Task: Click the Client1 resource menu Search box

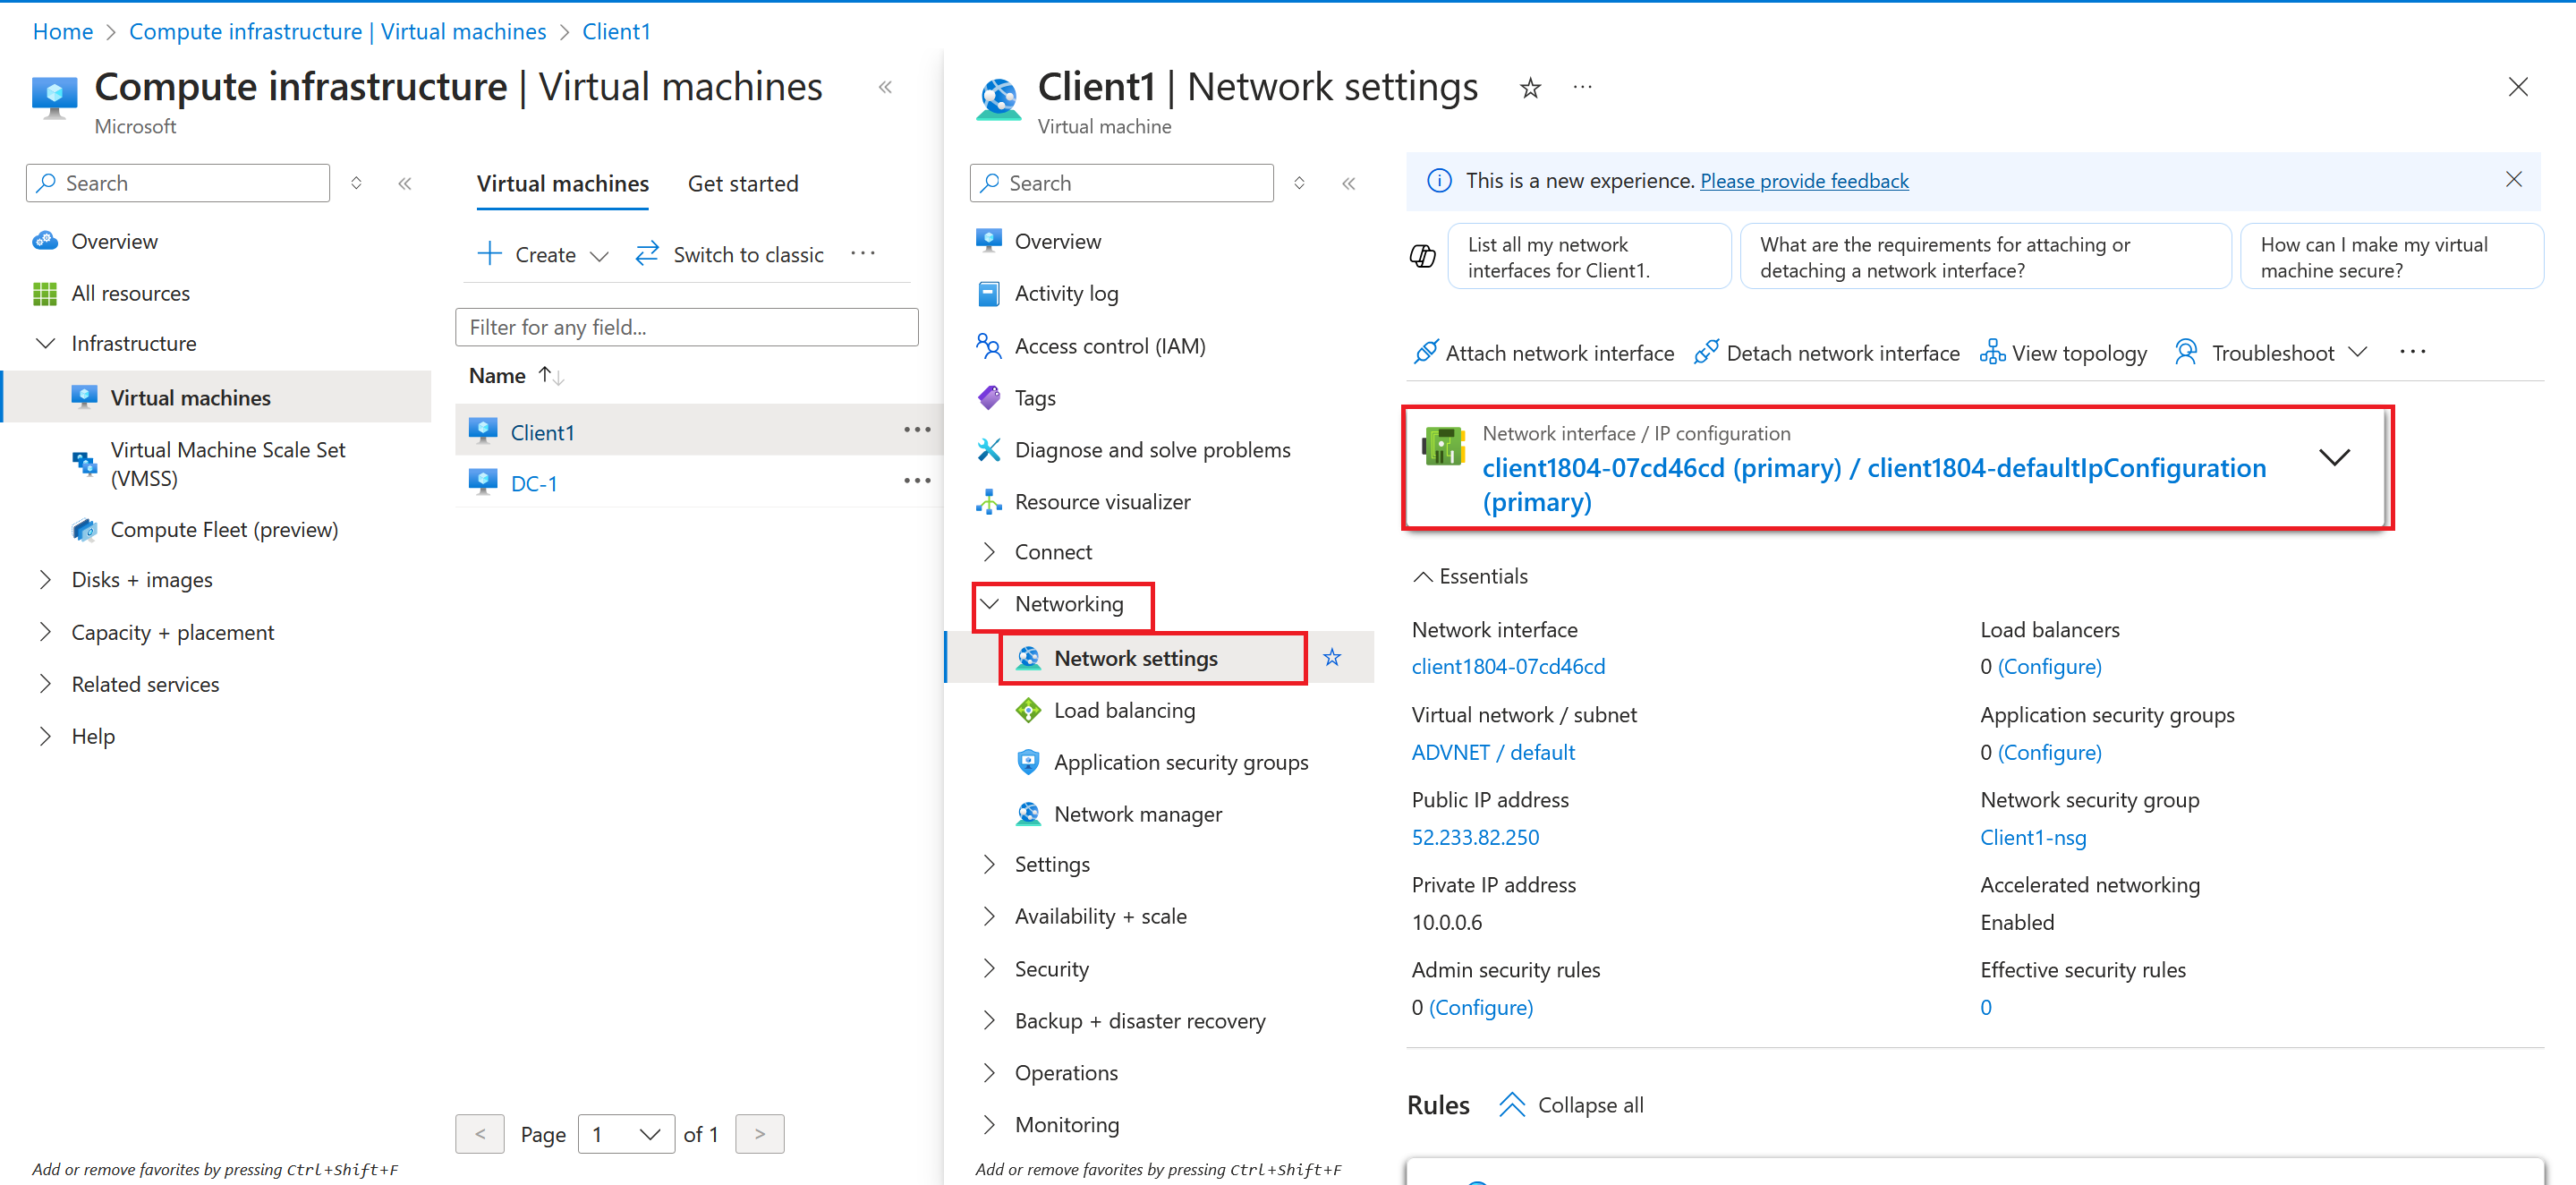Action: pos(1121,183)
